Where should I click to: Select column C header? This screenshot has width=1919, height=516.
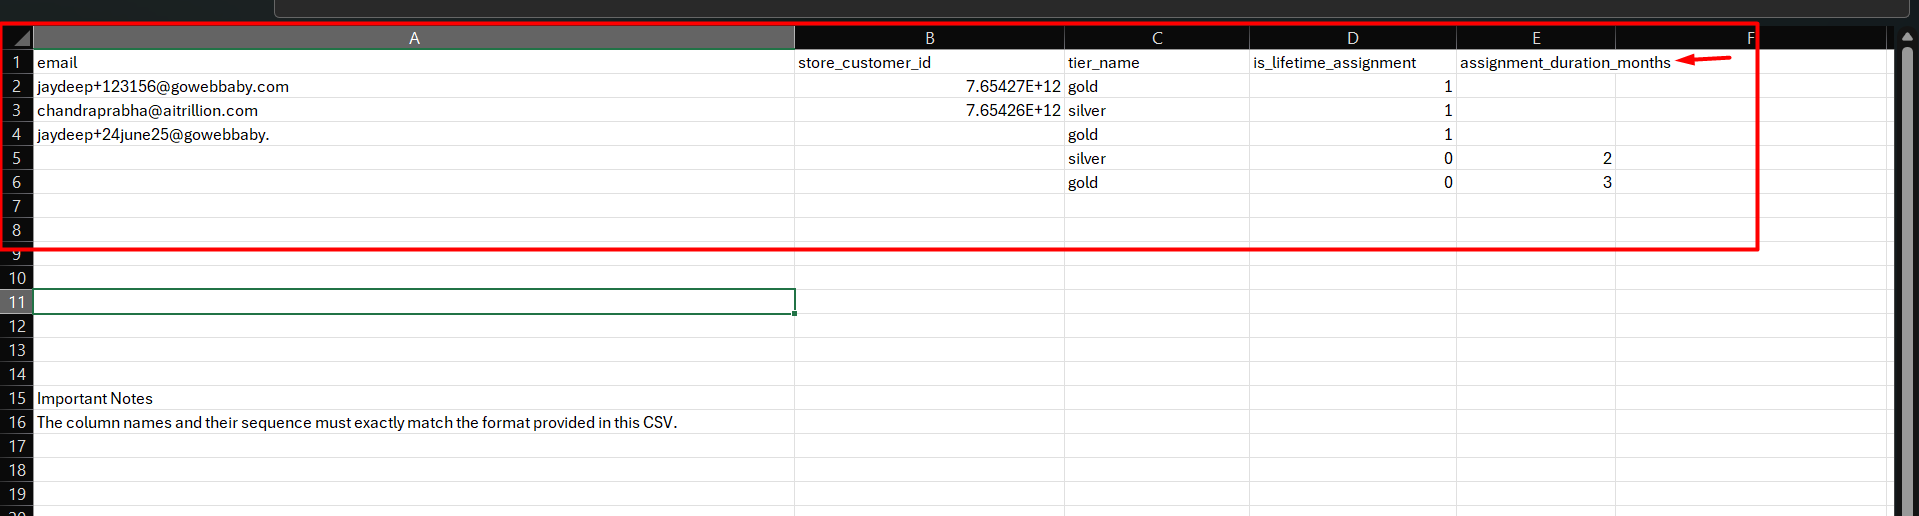click(x=1156, y=38)
